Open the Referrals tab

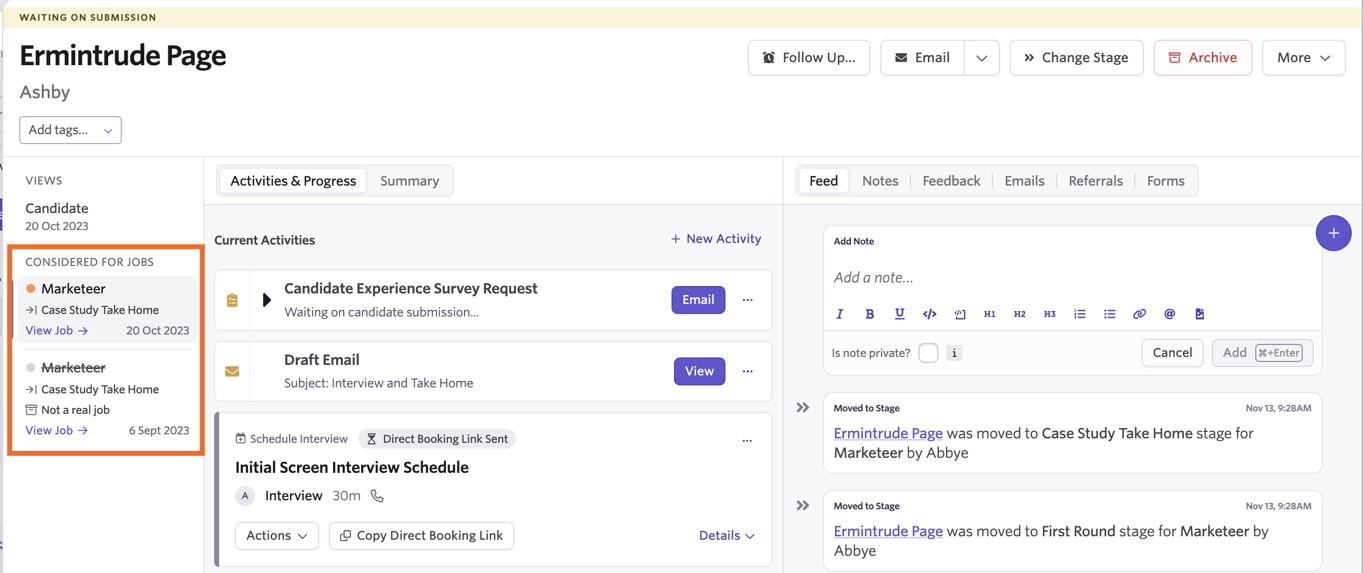point(1095,181)
